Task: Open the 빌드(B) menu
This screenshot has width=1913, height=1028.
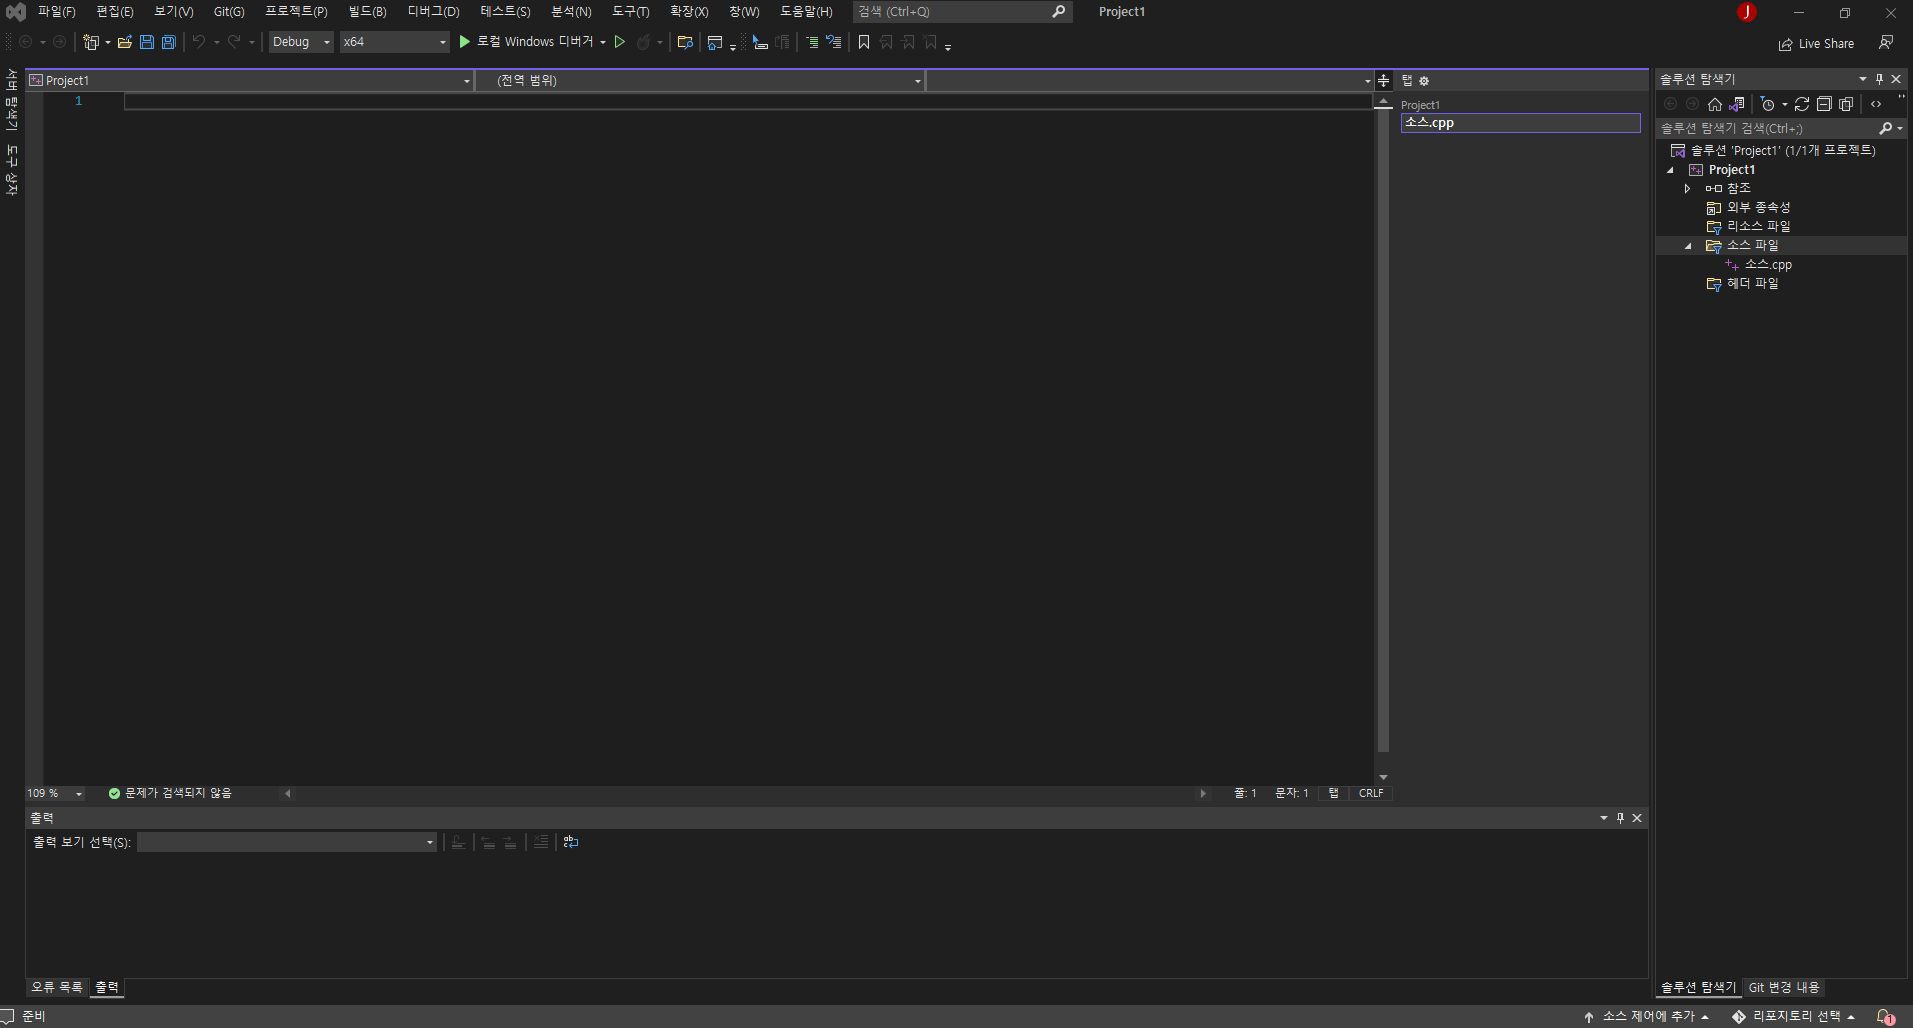Action: 367,12
